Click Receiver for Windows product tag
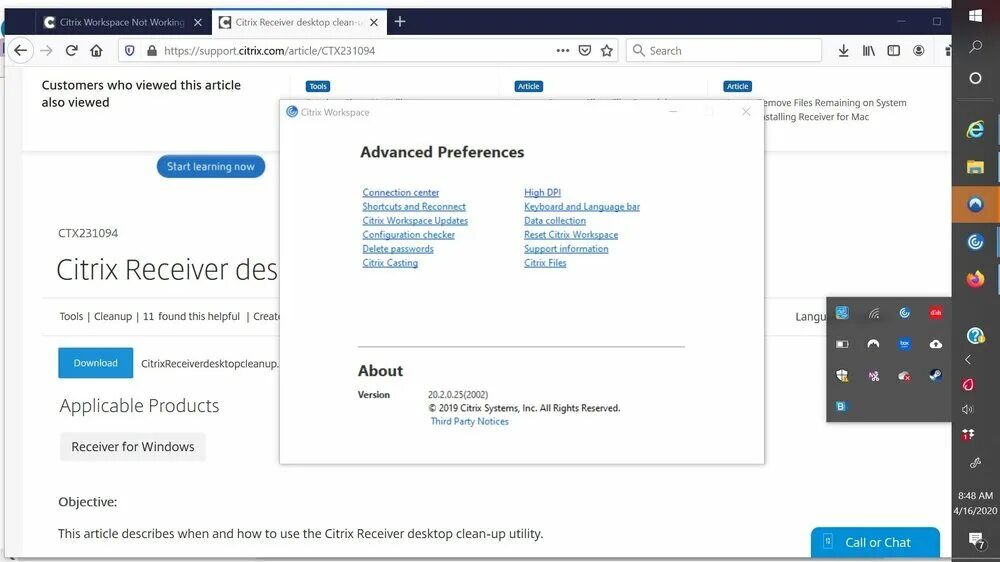 coord(133,447)
